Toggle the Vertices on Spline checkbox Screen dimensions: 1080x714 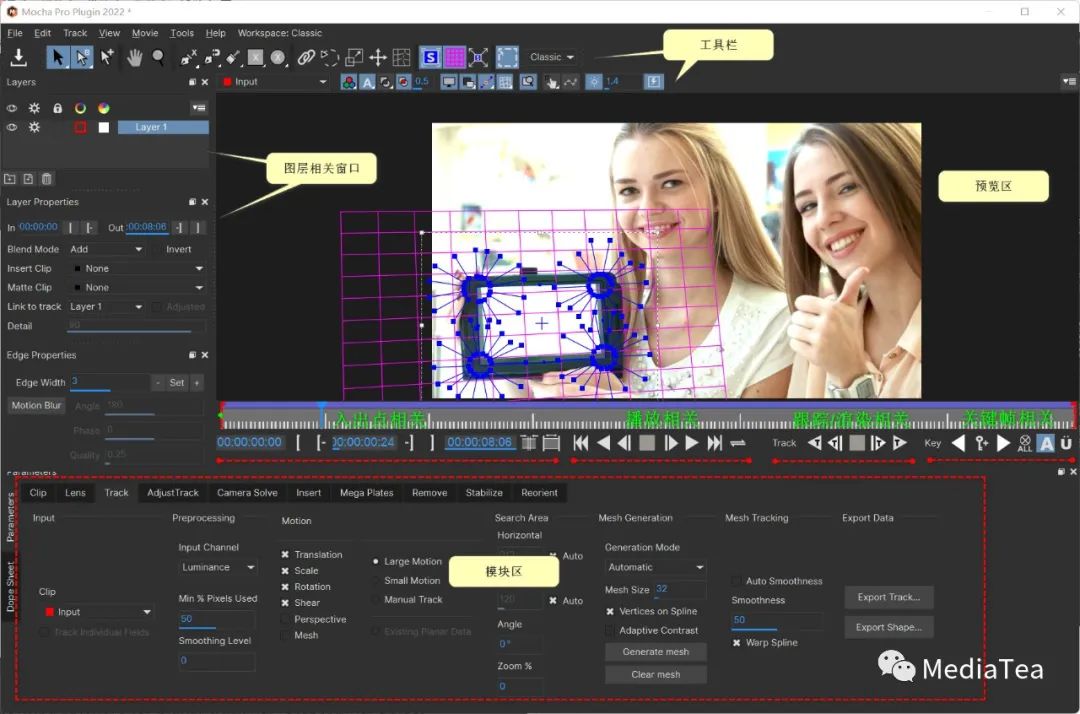pyautogui.click(x=610, y=611)
